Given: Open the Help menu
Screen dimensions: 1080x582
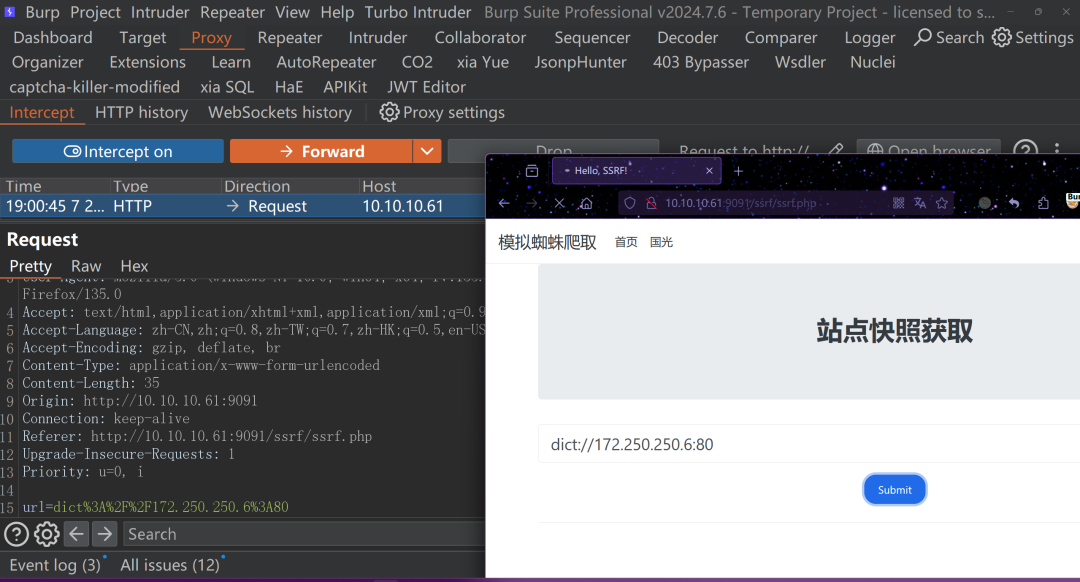Looking at the screenshot, I should coord(337,12).
